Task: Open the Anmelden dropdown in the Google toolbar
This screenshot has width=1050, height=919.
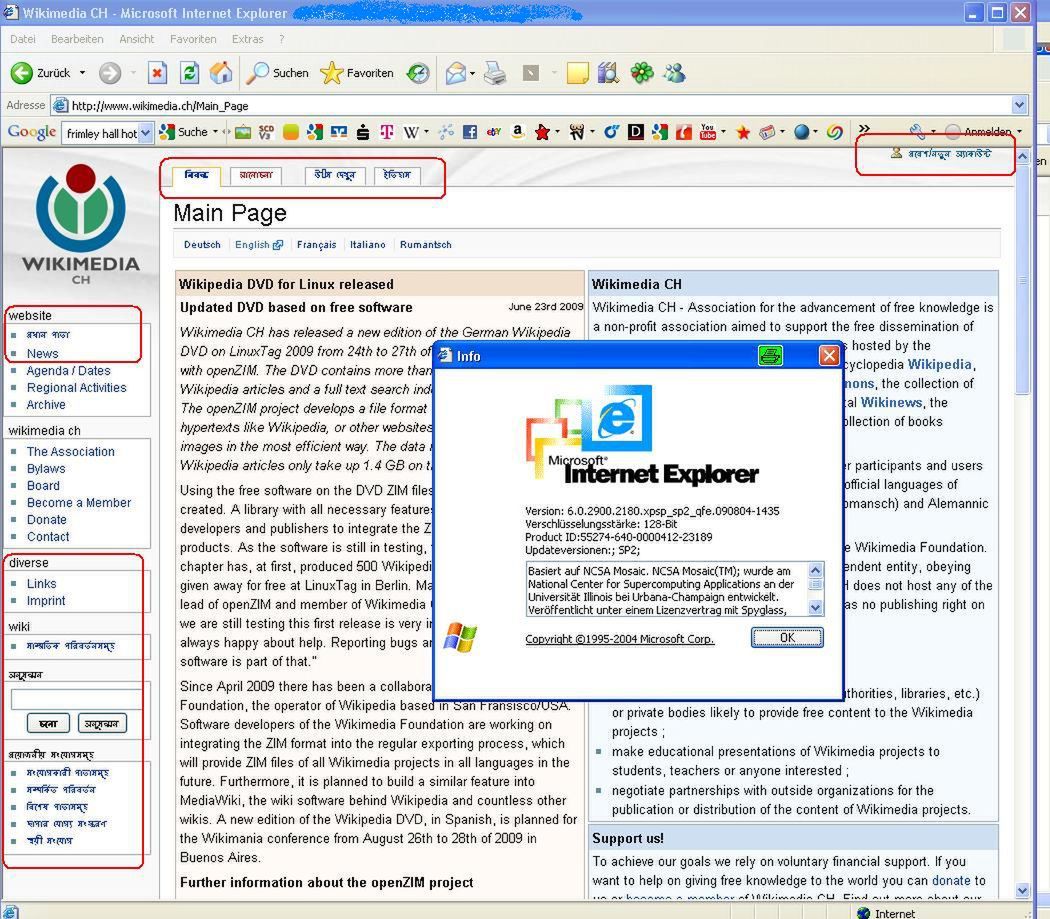Action: click(x=1019, y=132)
